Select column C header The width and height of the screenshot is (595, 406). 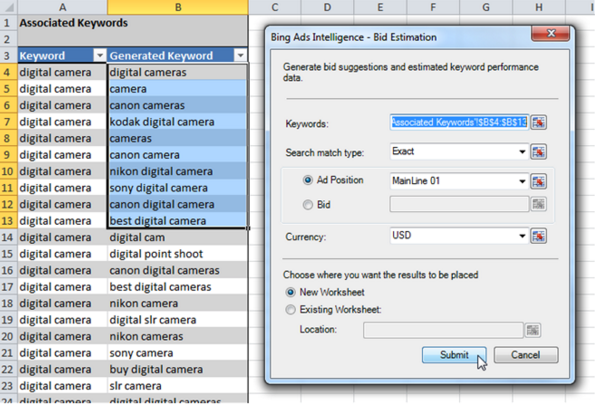[275, 7]
